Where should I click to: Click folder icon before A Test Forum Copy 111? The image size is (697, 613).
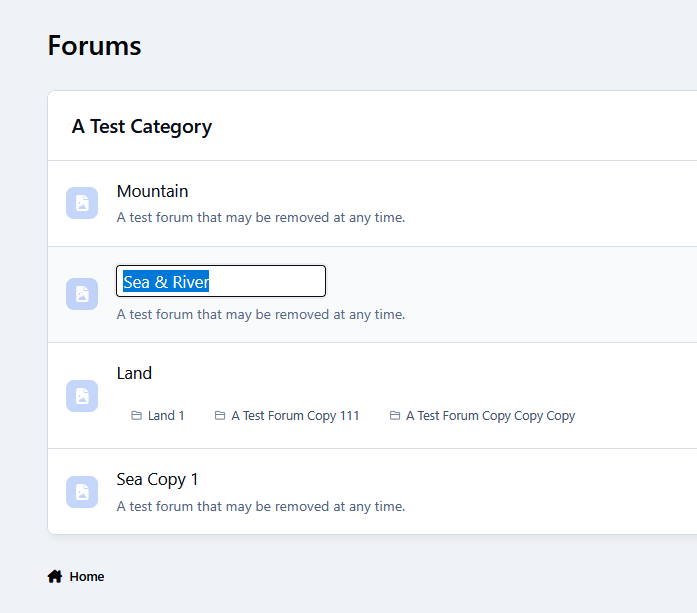click(x=220, y=416)
